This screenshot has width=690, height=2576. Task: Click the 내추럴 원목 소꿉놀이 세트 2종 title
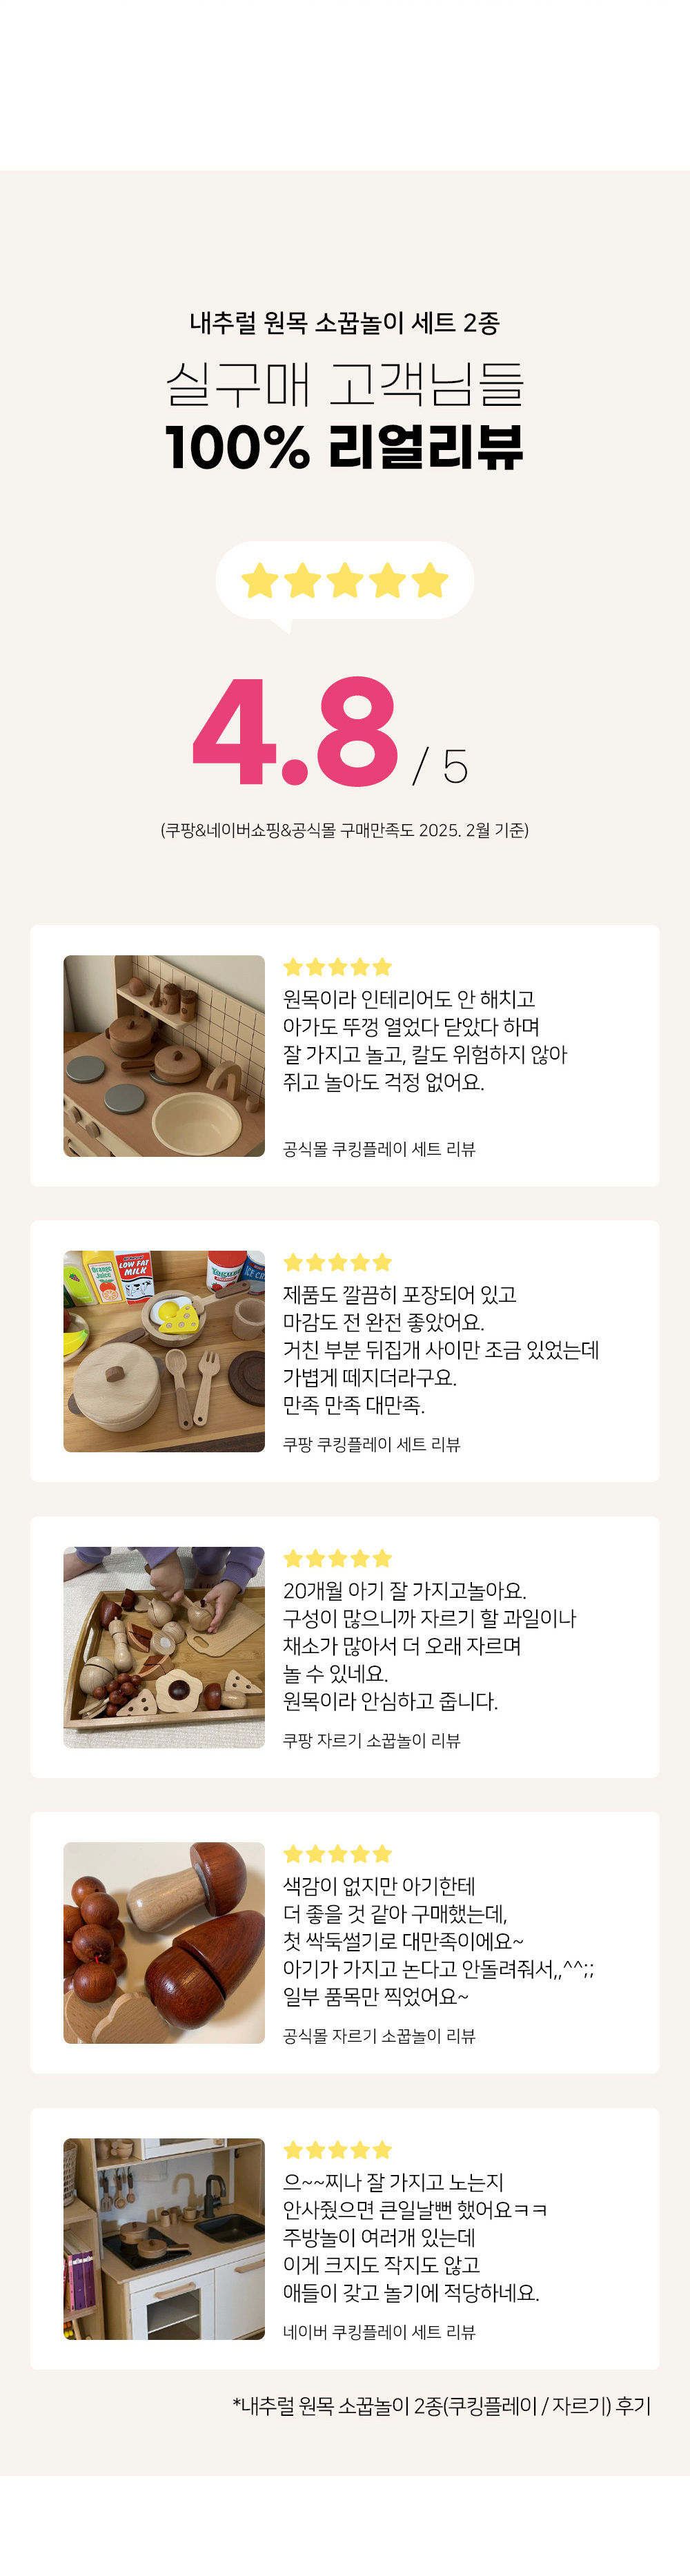pos(345,323)
